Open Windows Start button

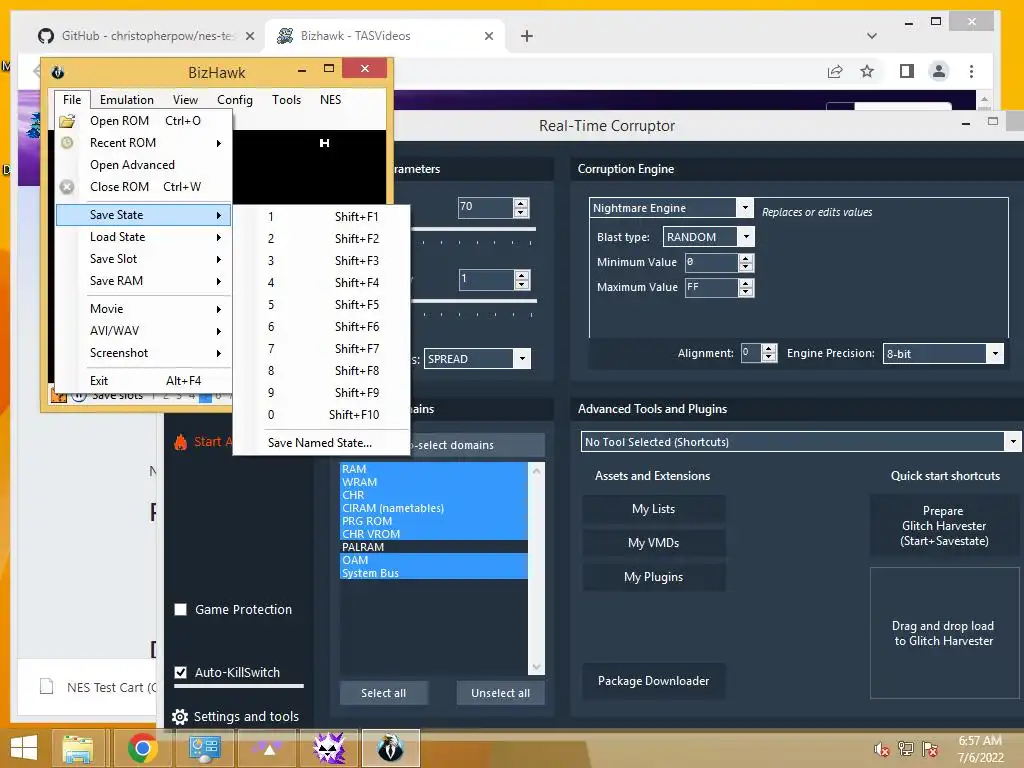coord(24,748)
